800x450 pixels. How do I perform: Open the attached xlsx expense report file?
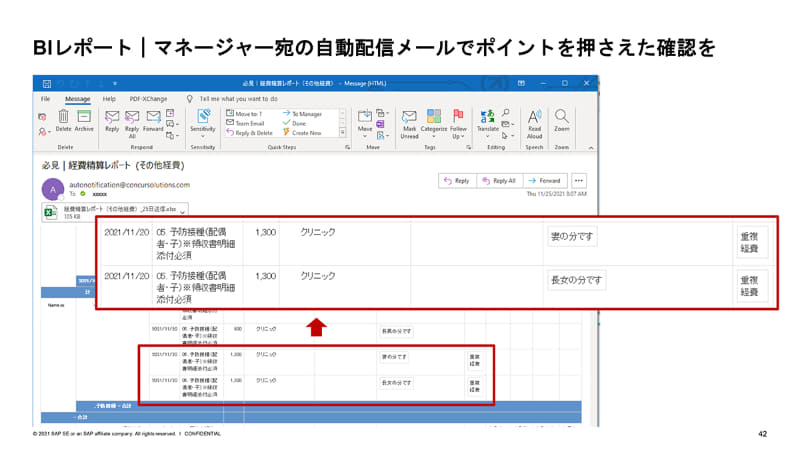pyautogui.click(x=115, y=212)
